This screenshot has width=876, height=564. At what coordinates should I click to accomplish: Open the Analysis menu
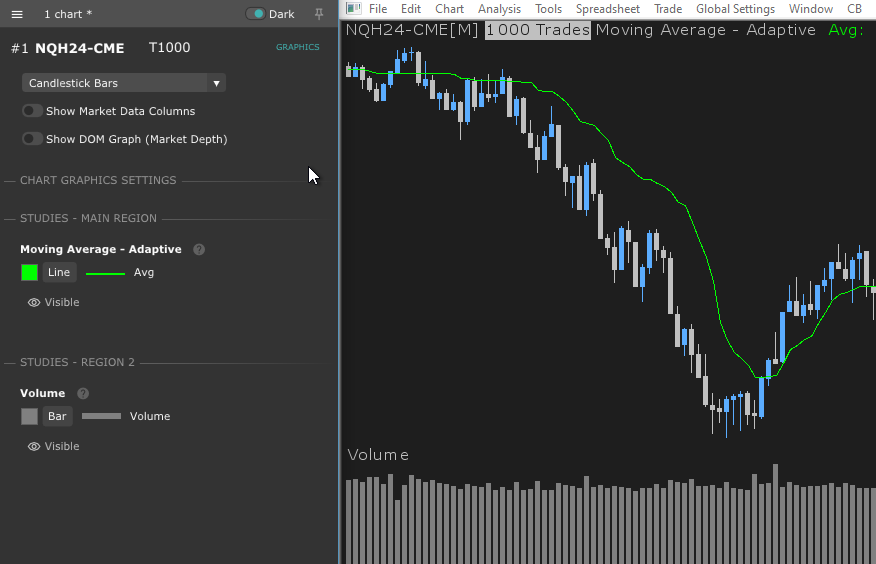[x=499, y=9]
